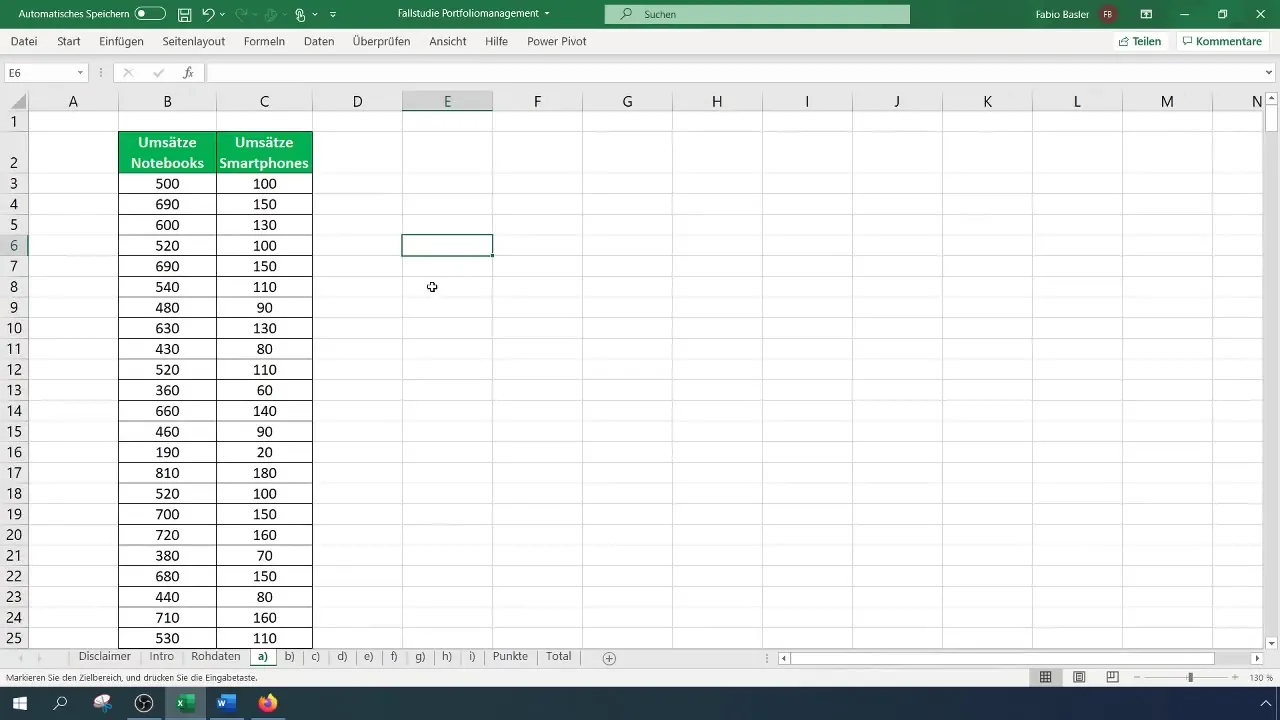Open the Undo history dropdown arrow
The image size is (1280, 720).
[x=222, y=14]
